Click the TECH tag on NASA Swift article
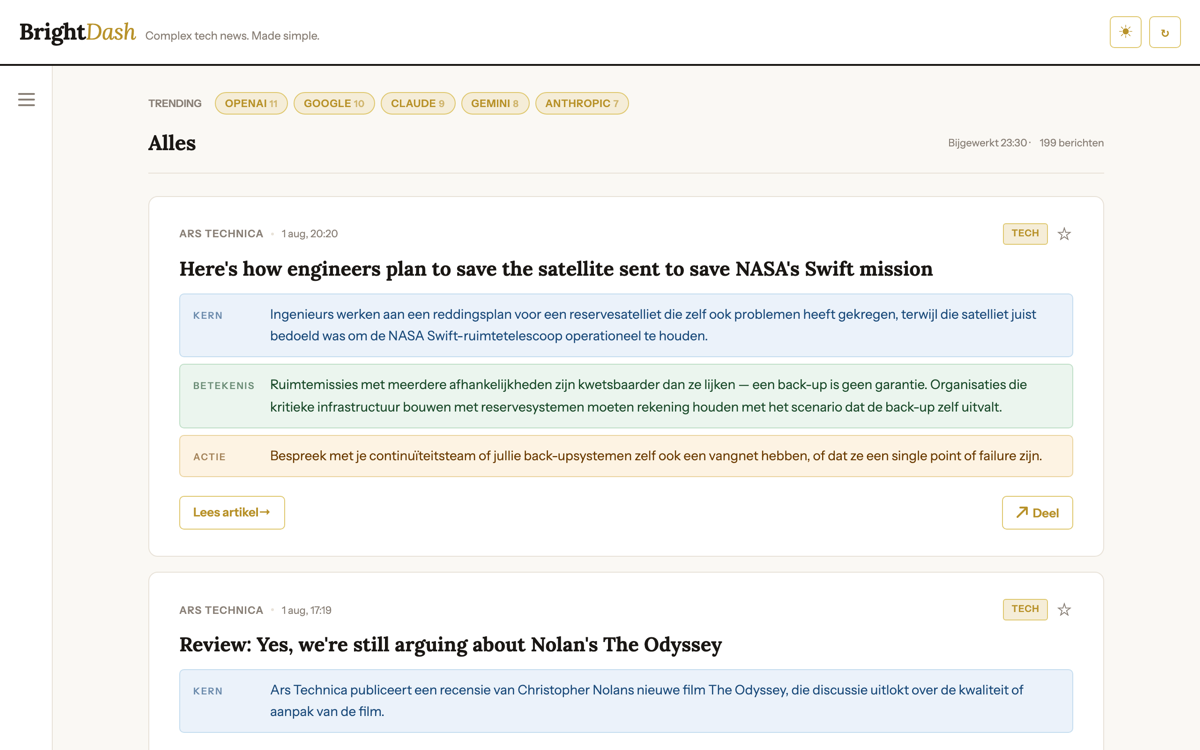 (1025, 233)
